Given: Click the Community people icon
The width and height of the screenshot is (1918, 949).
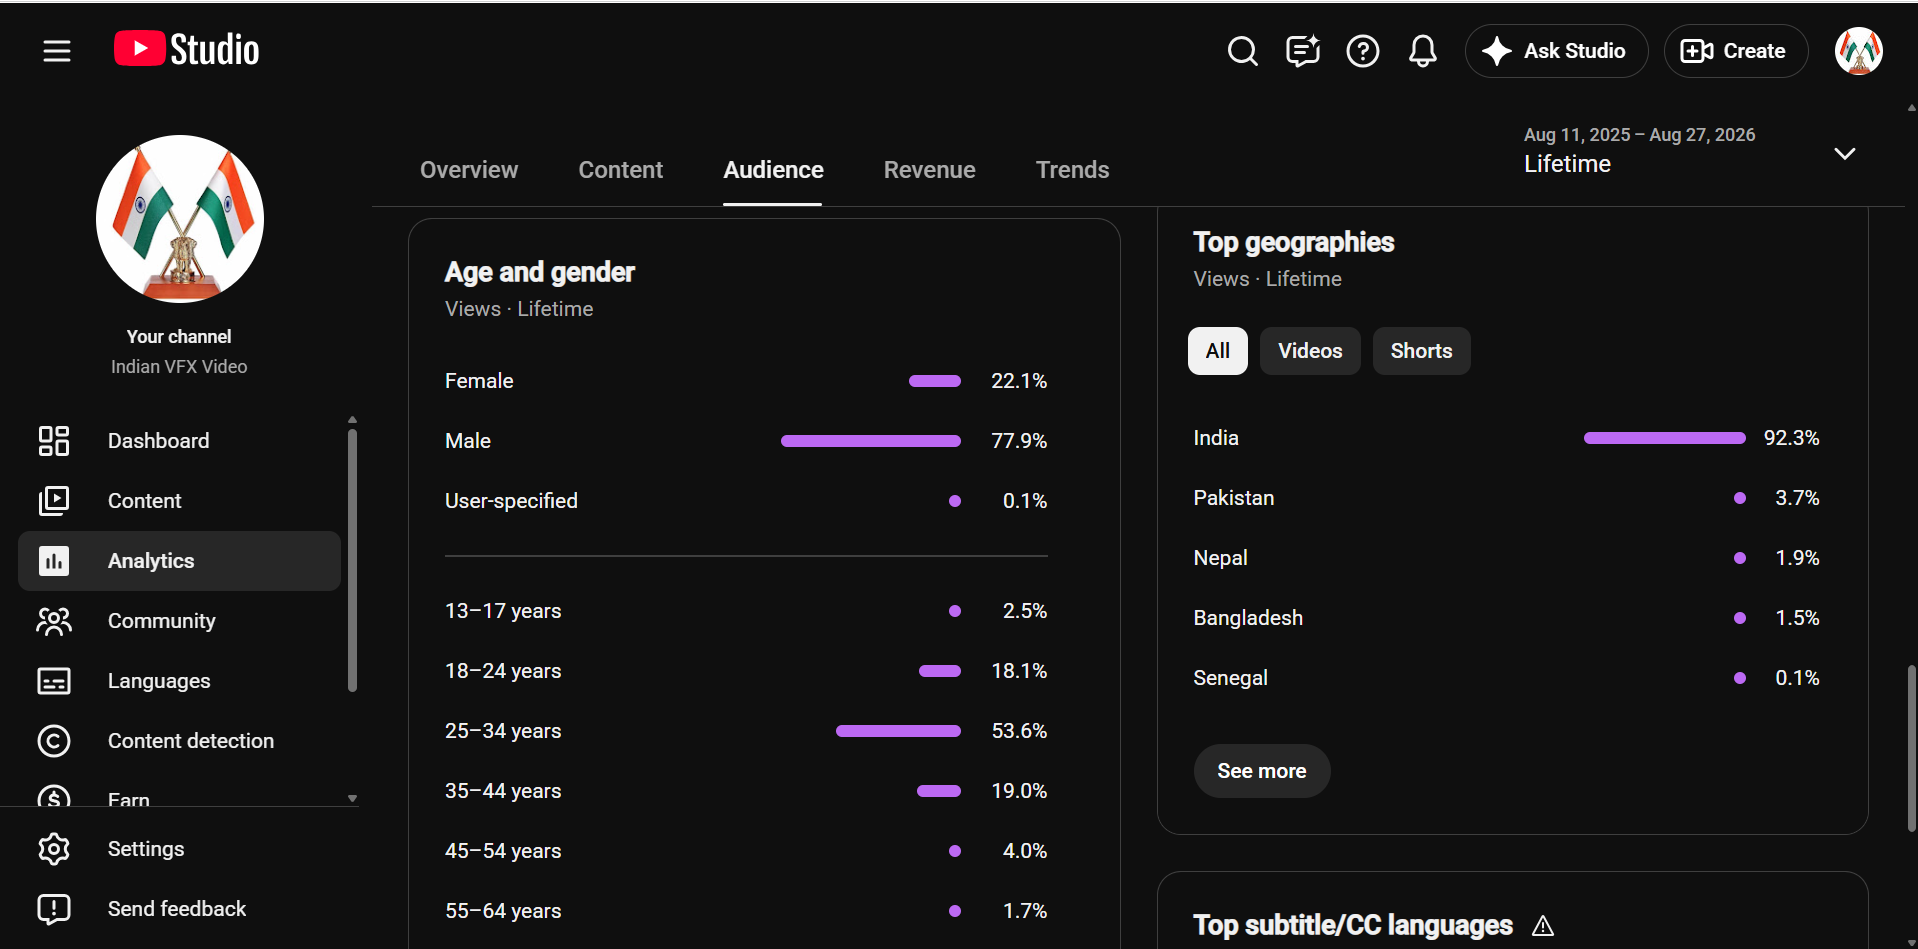Looking at the screenshot, I should [54, 621].
